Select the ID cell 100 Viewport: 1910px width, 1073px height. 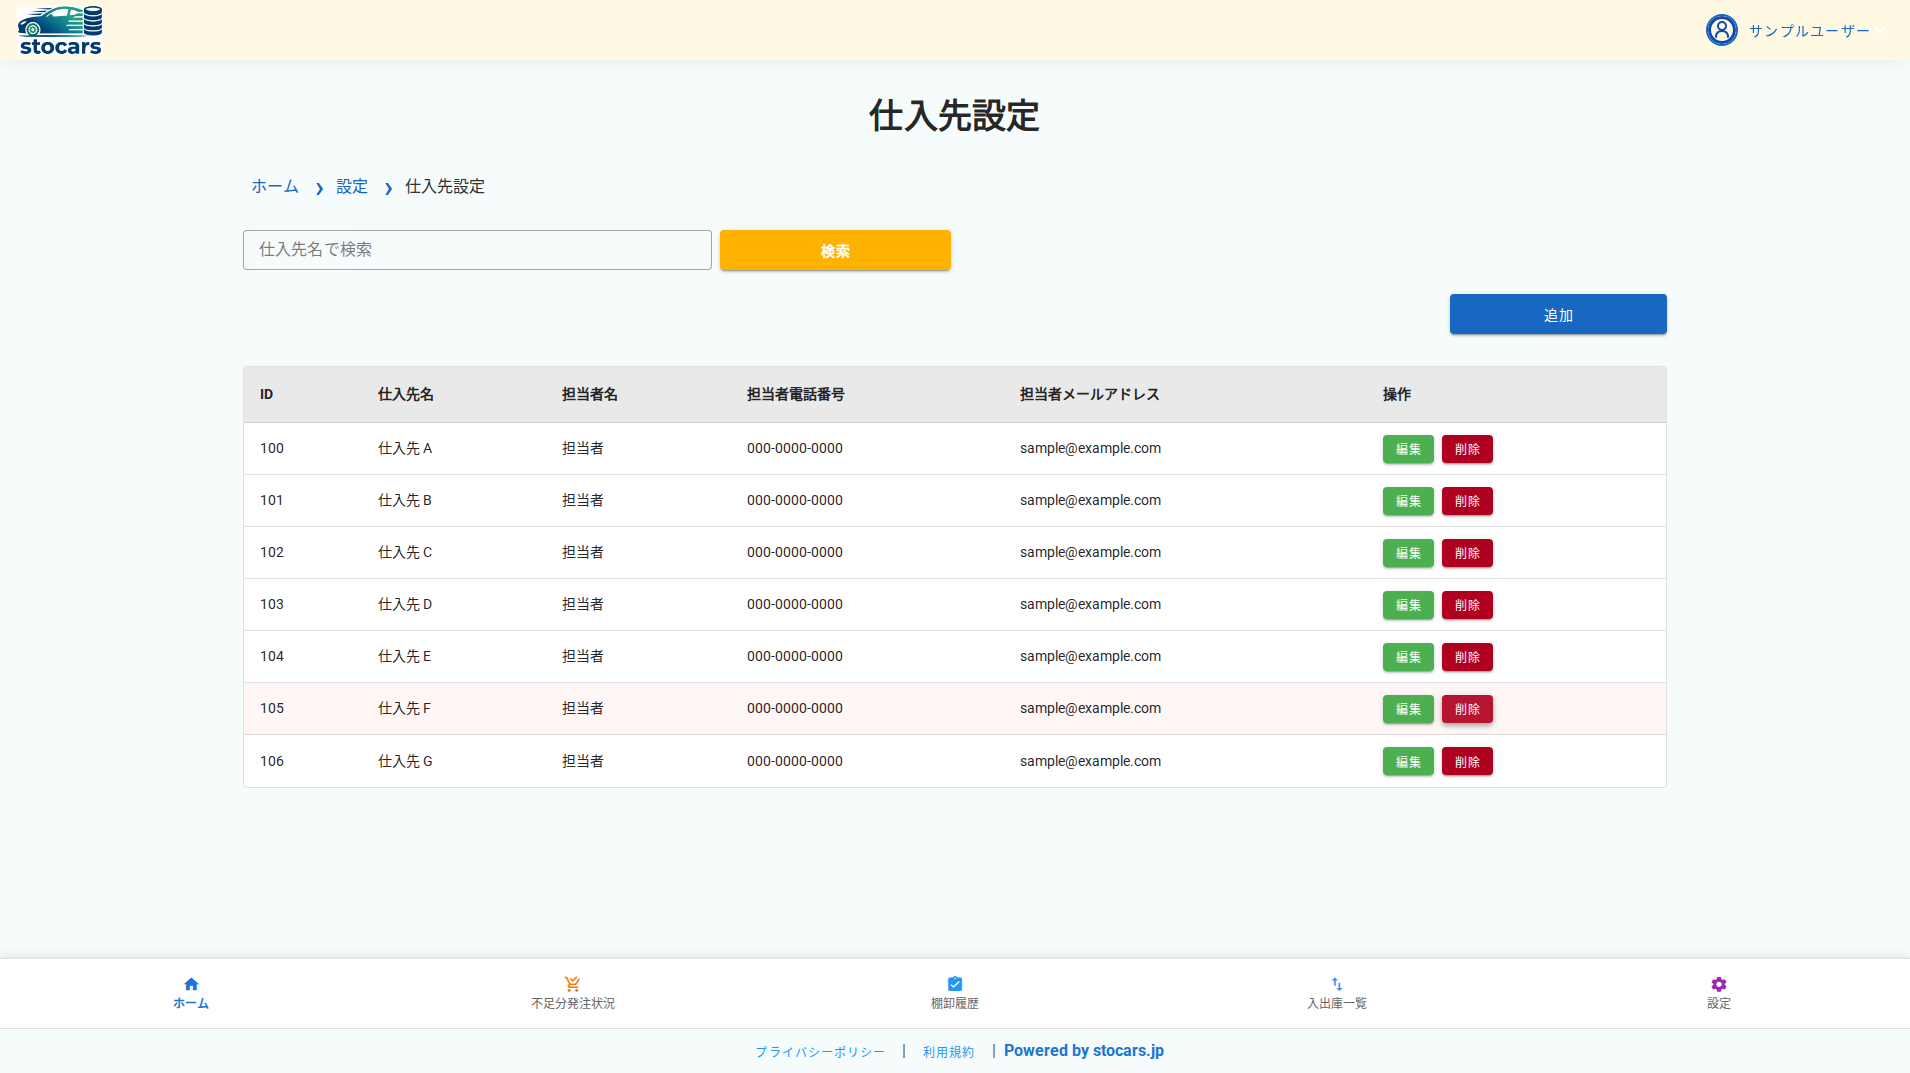(x=272, y=448)
